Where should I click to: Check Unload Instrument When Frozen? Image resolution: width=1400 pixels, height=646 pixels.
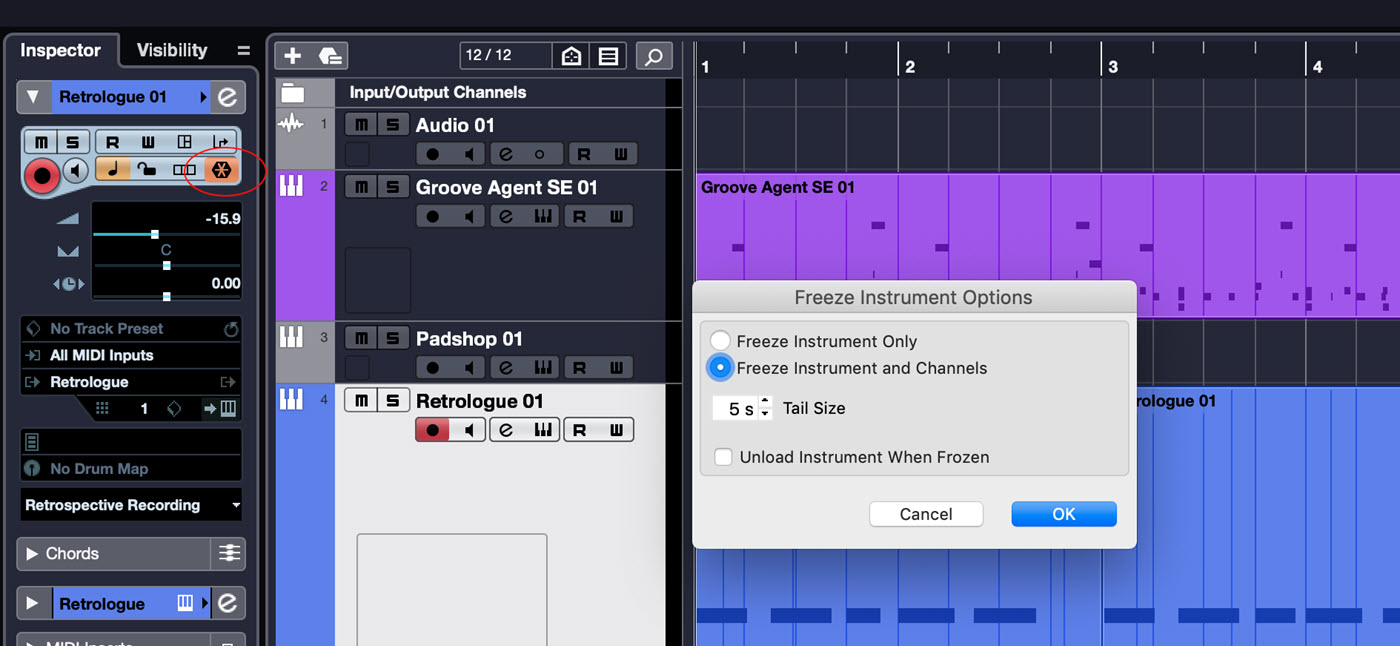tap(723, 457)
